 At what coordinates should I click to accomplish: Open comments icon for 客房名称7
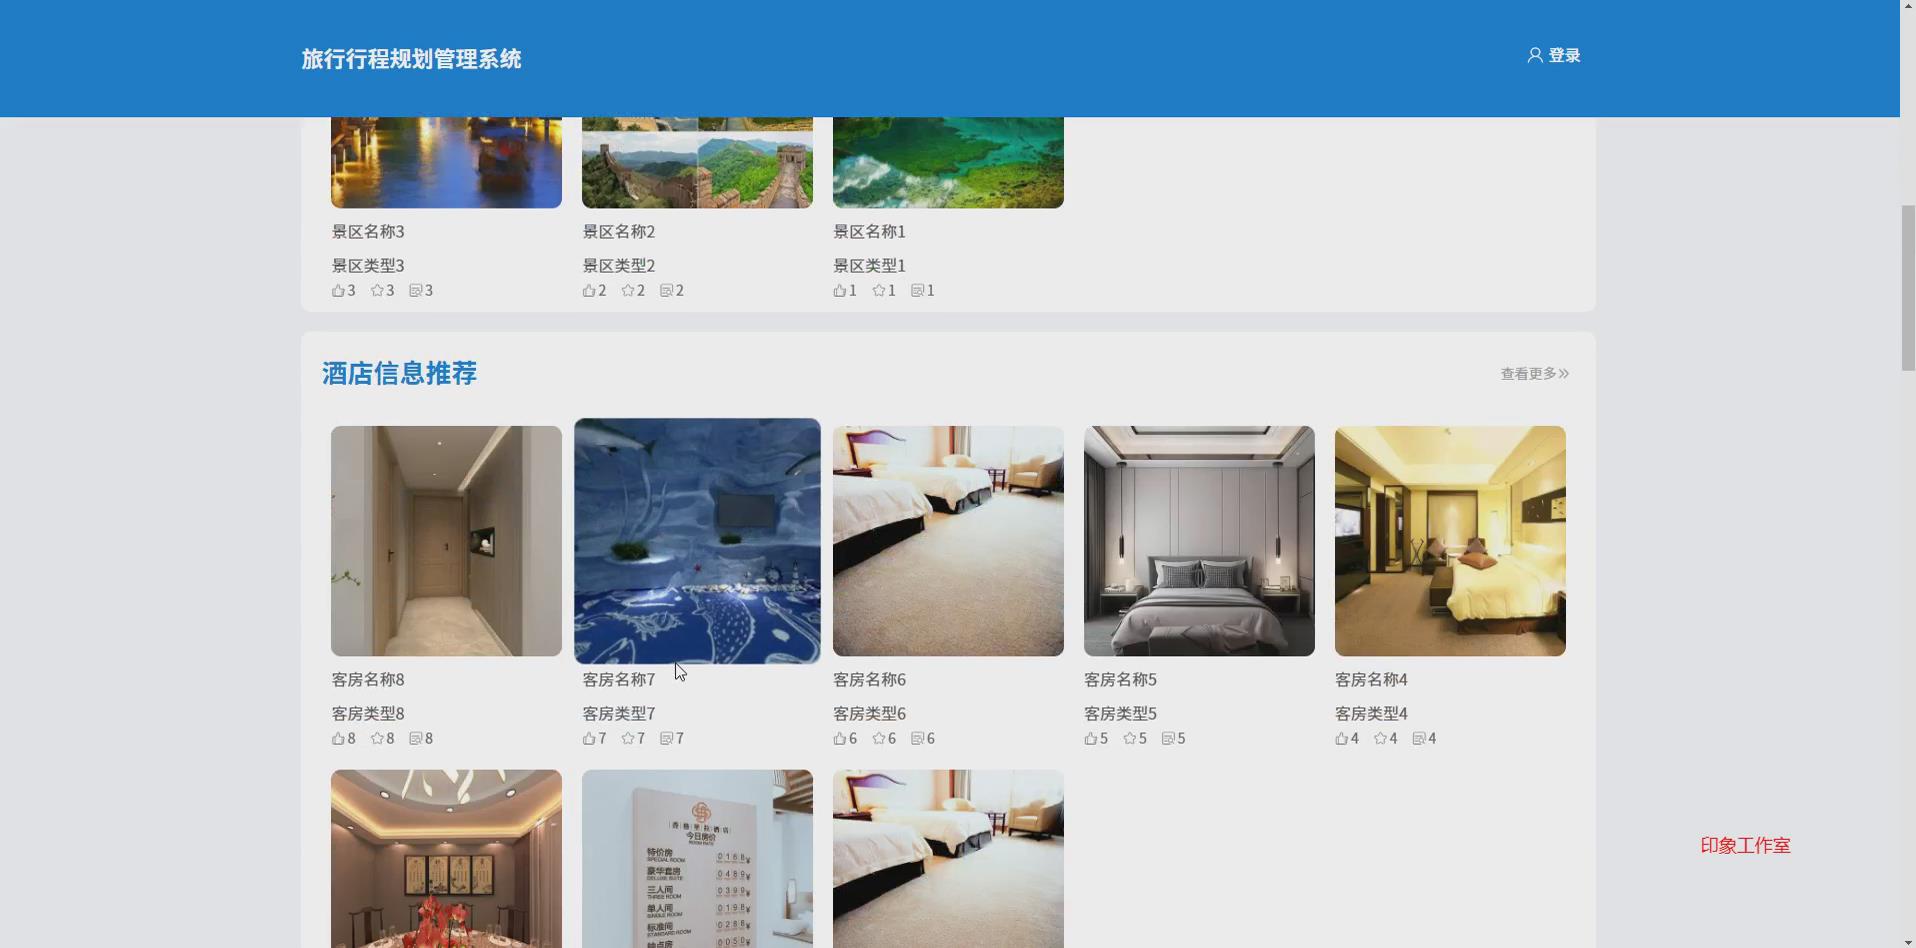(667, 739)
